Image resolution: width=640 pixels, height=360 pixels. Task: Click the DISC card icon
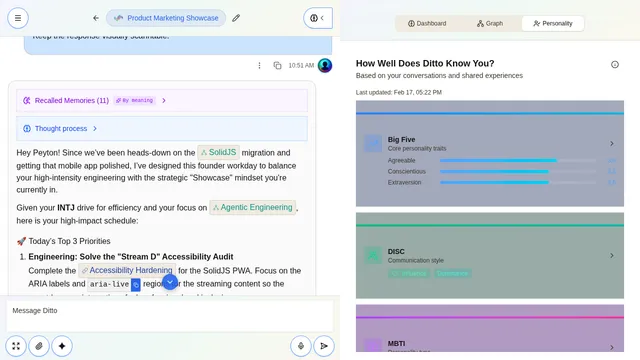373,256
